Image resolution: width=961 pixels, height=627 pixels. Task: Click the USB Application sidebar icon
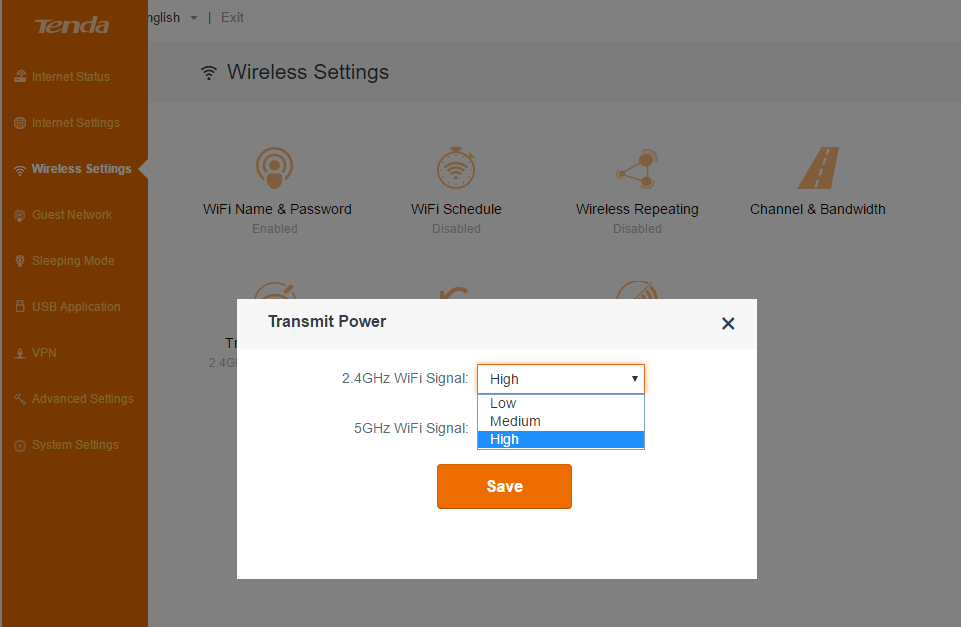[20, 307]
